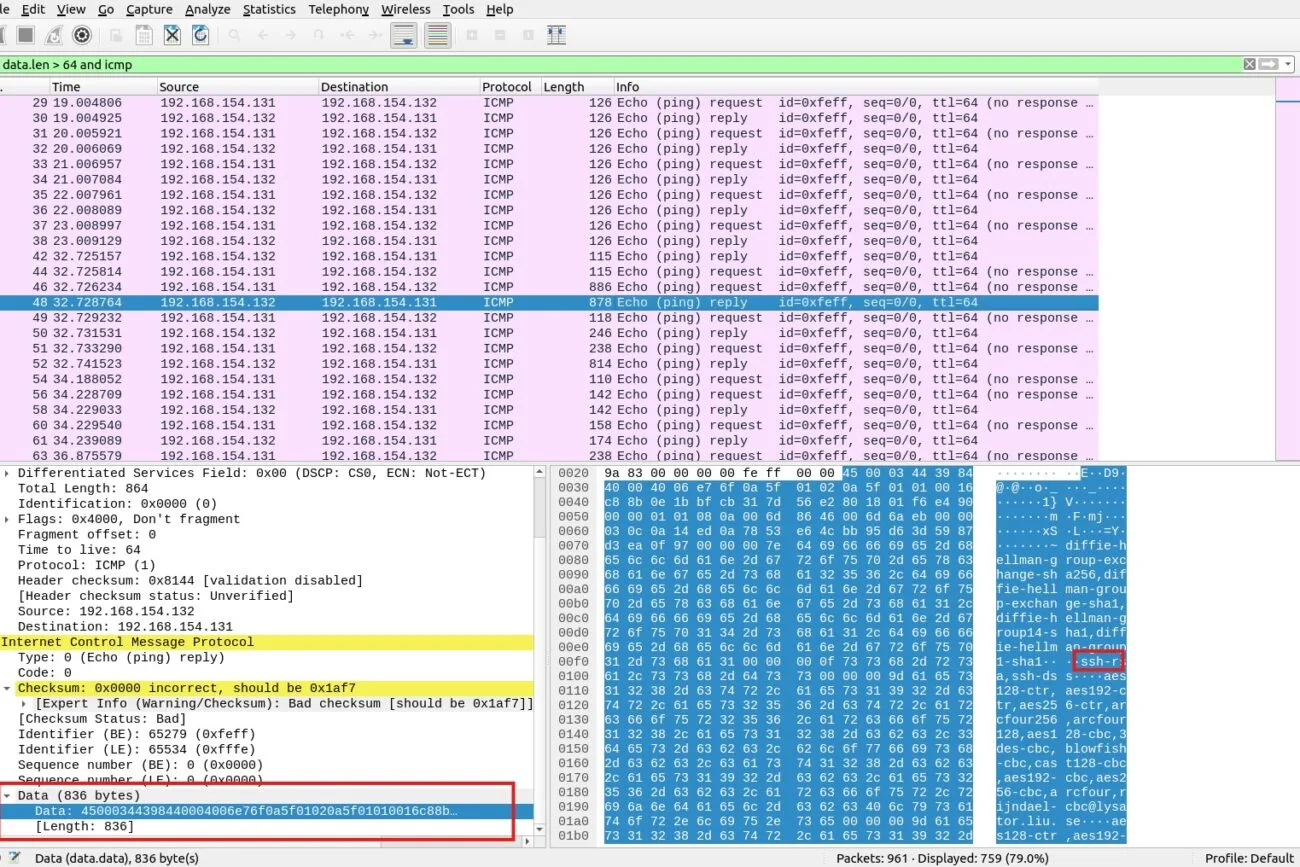This screenshot has width=1300, height=867.
Task: Expand the Differentiated Services Field row
Action: 8,473
